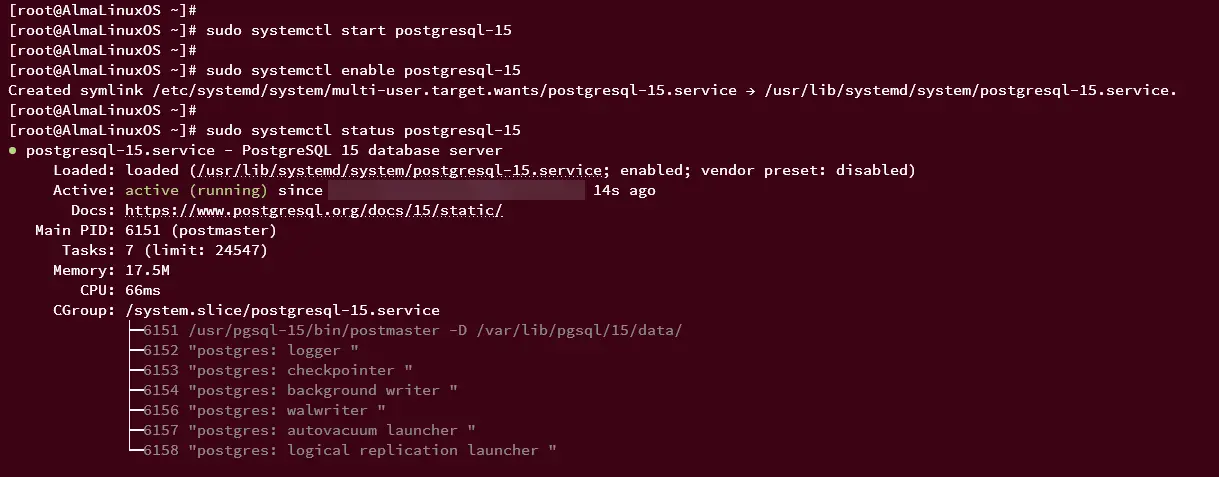Click the green status dot before postgresql-15.service
The width and height of the screenshot is (1219, 477).
click(13, 150)
